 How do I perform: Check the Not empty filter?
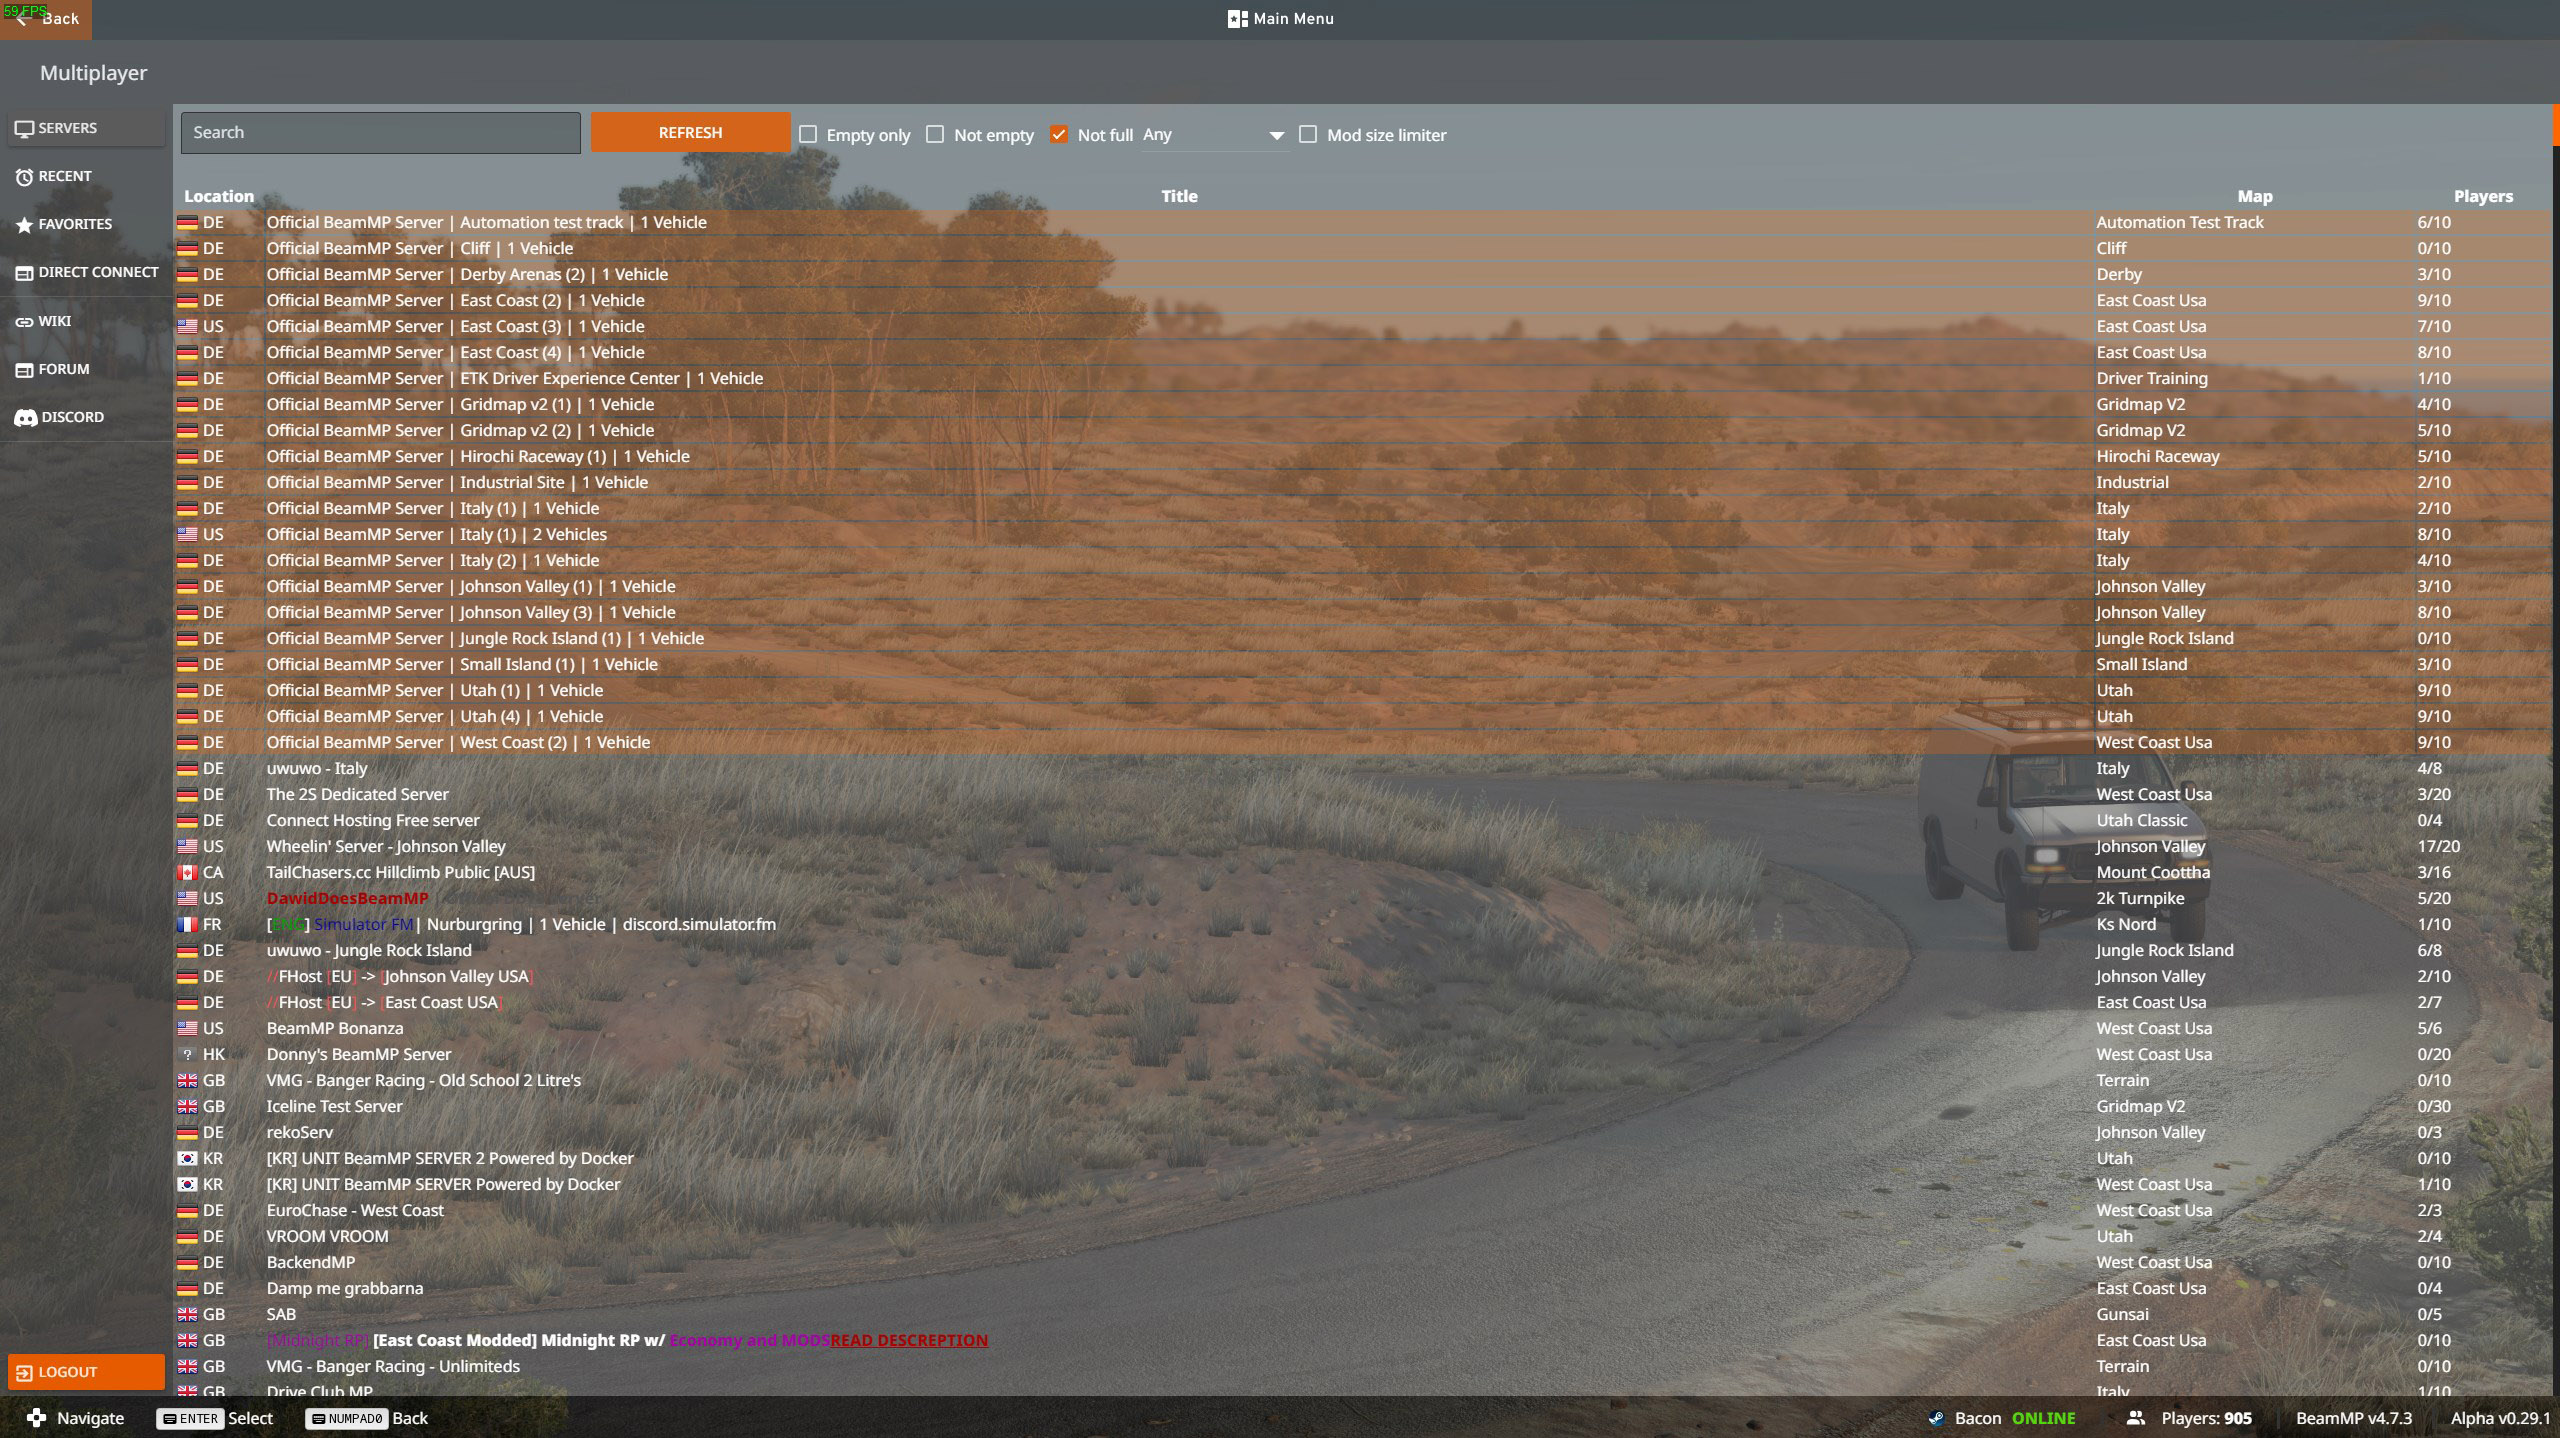click(x=935, y=134)
